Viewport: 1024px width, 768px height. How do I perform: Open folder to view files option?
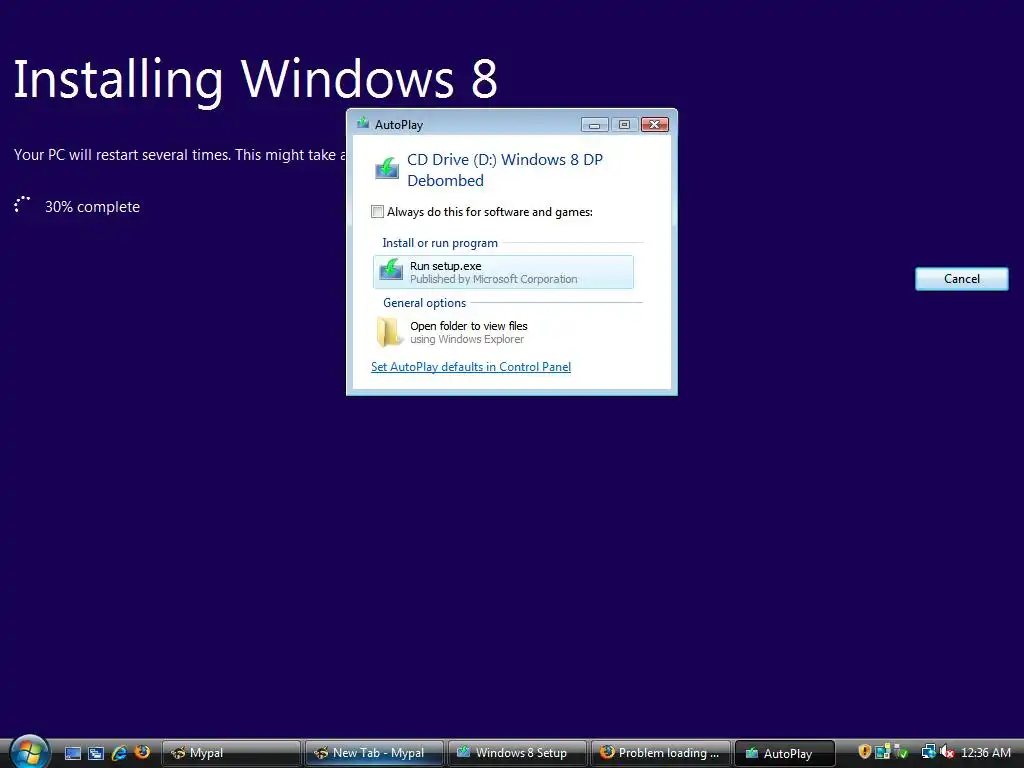coord(503,332)
